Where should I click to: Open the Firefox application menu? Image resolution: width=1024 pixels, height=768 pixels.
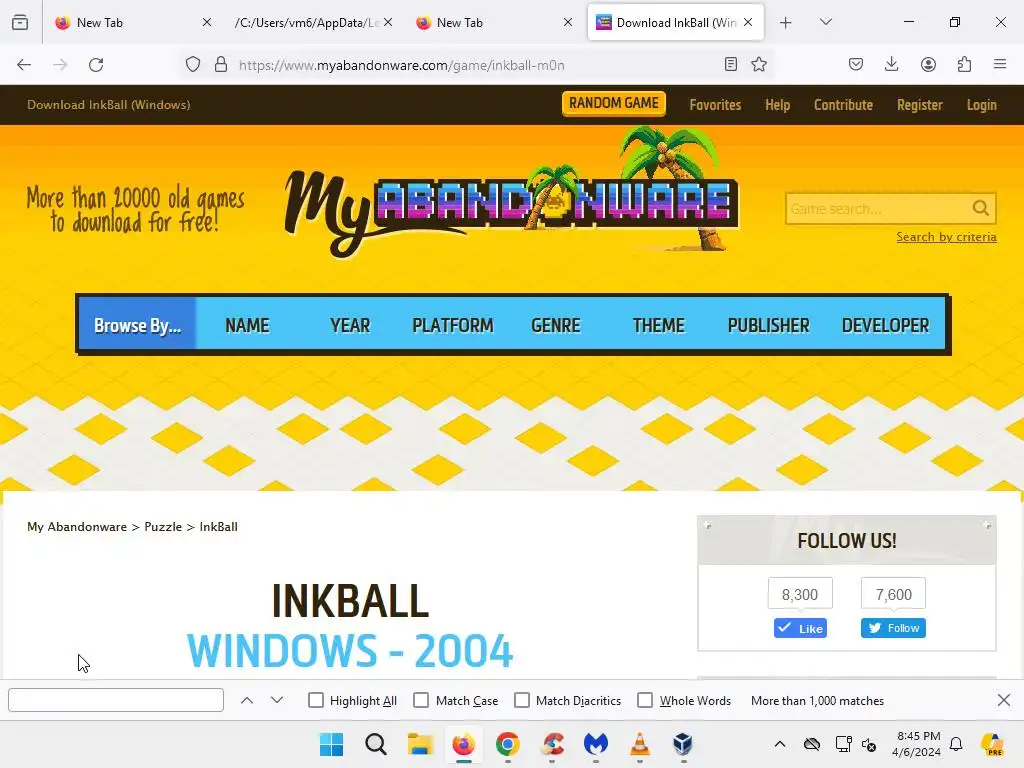point(1000,64)
